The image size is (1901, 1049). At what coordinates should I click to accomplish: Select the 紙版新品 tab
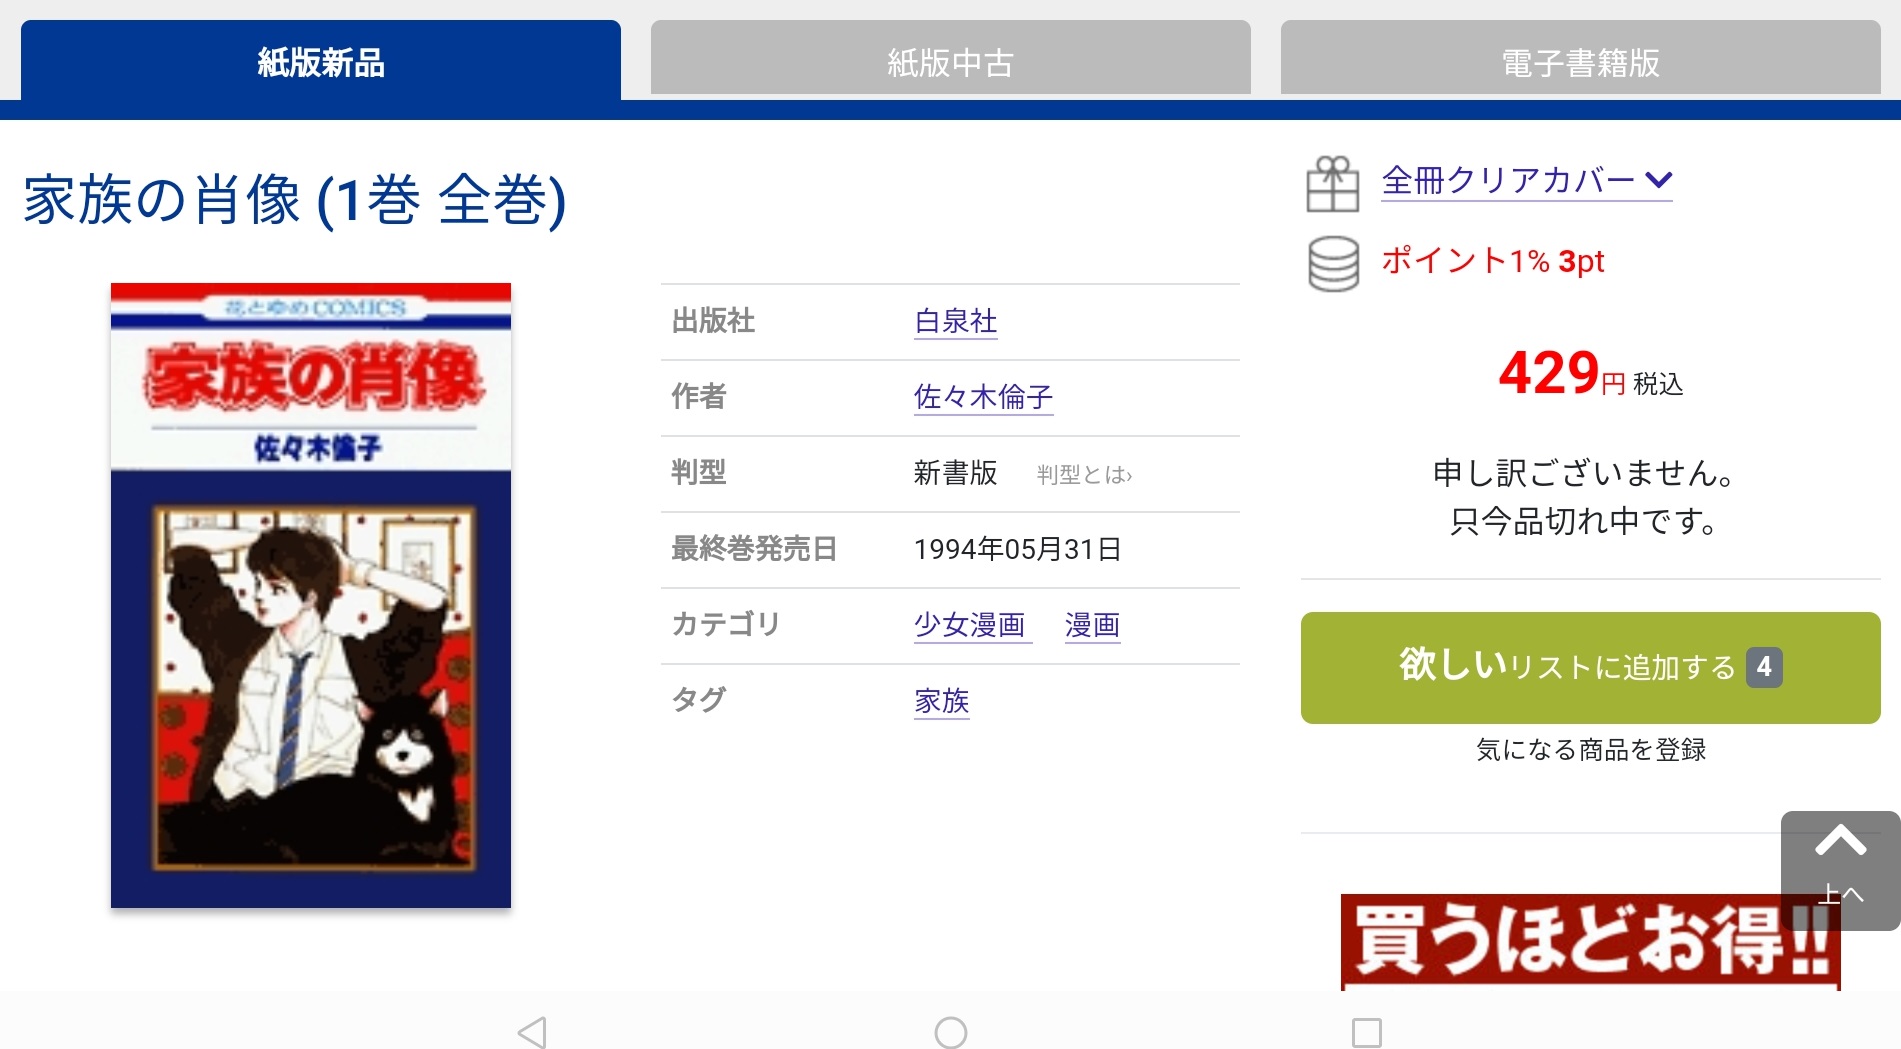pos(321,60)
